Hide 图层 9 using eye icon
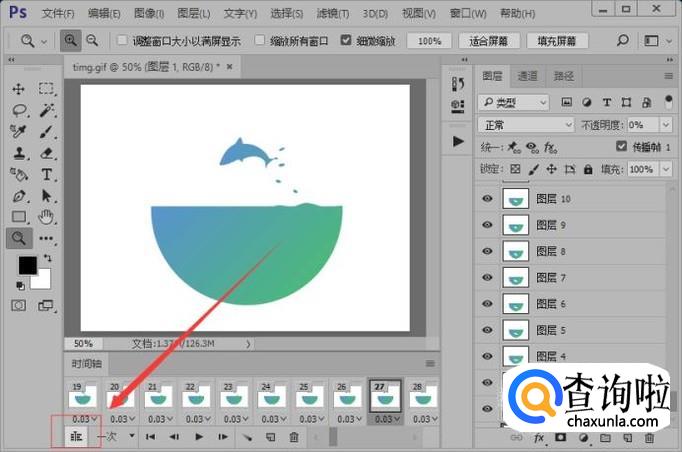Screen dimensions: 682x452 pyautogui.click(x=487, y=225)
